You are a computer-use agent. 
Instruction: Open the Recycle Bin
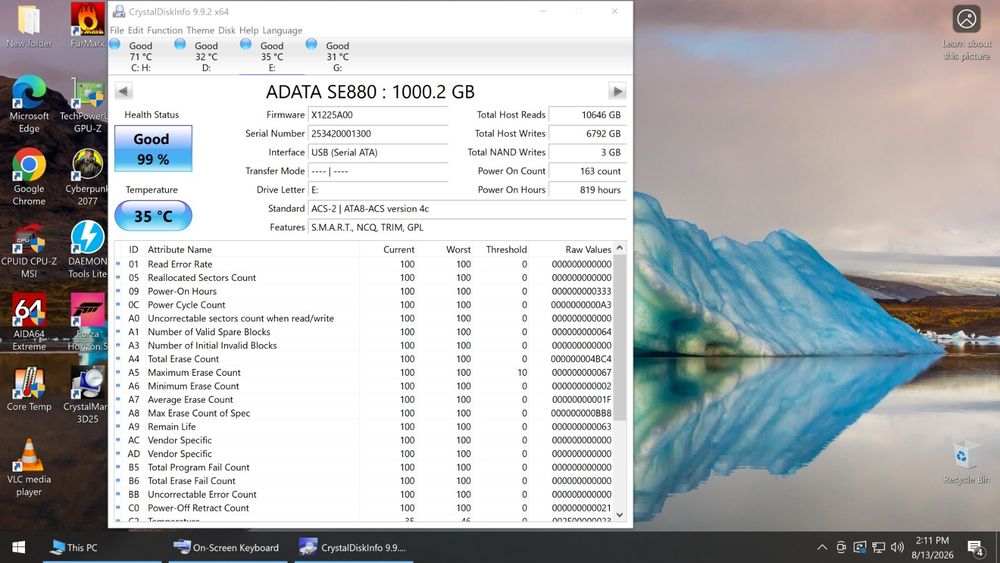point(965,463)
